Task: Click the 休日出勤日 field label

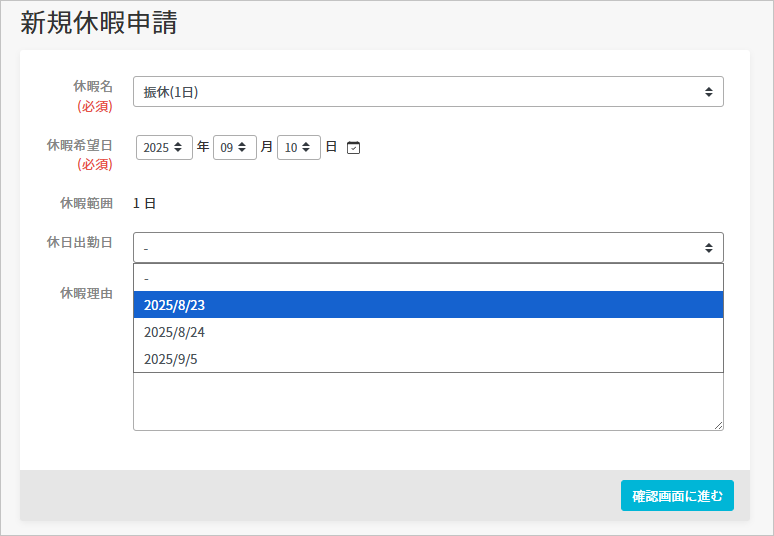Action: (x=80, y=243)
